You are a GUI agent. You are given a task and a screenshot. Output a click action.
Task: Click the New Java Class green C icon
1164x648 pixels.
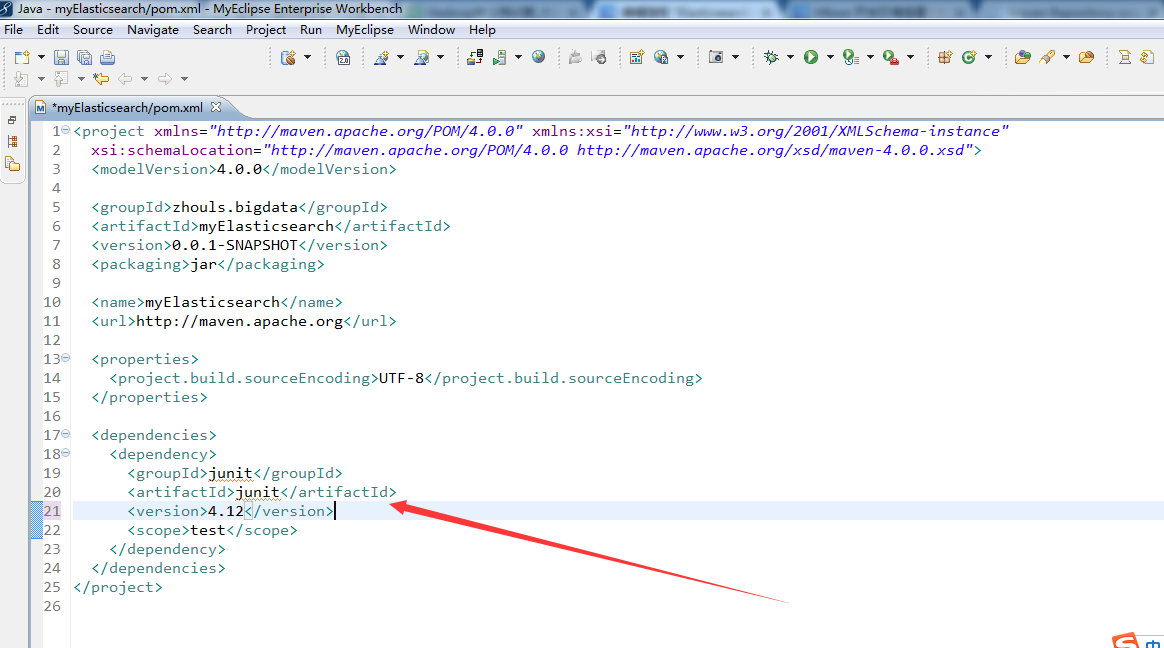969,57
